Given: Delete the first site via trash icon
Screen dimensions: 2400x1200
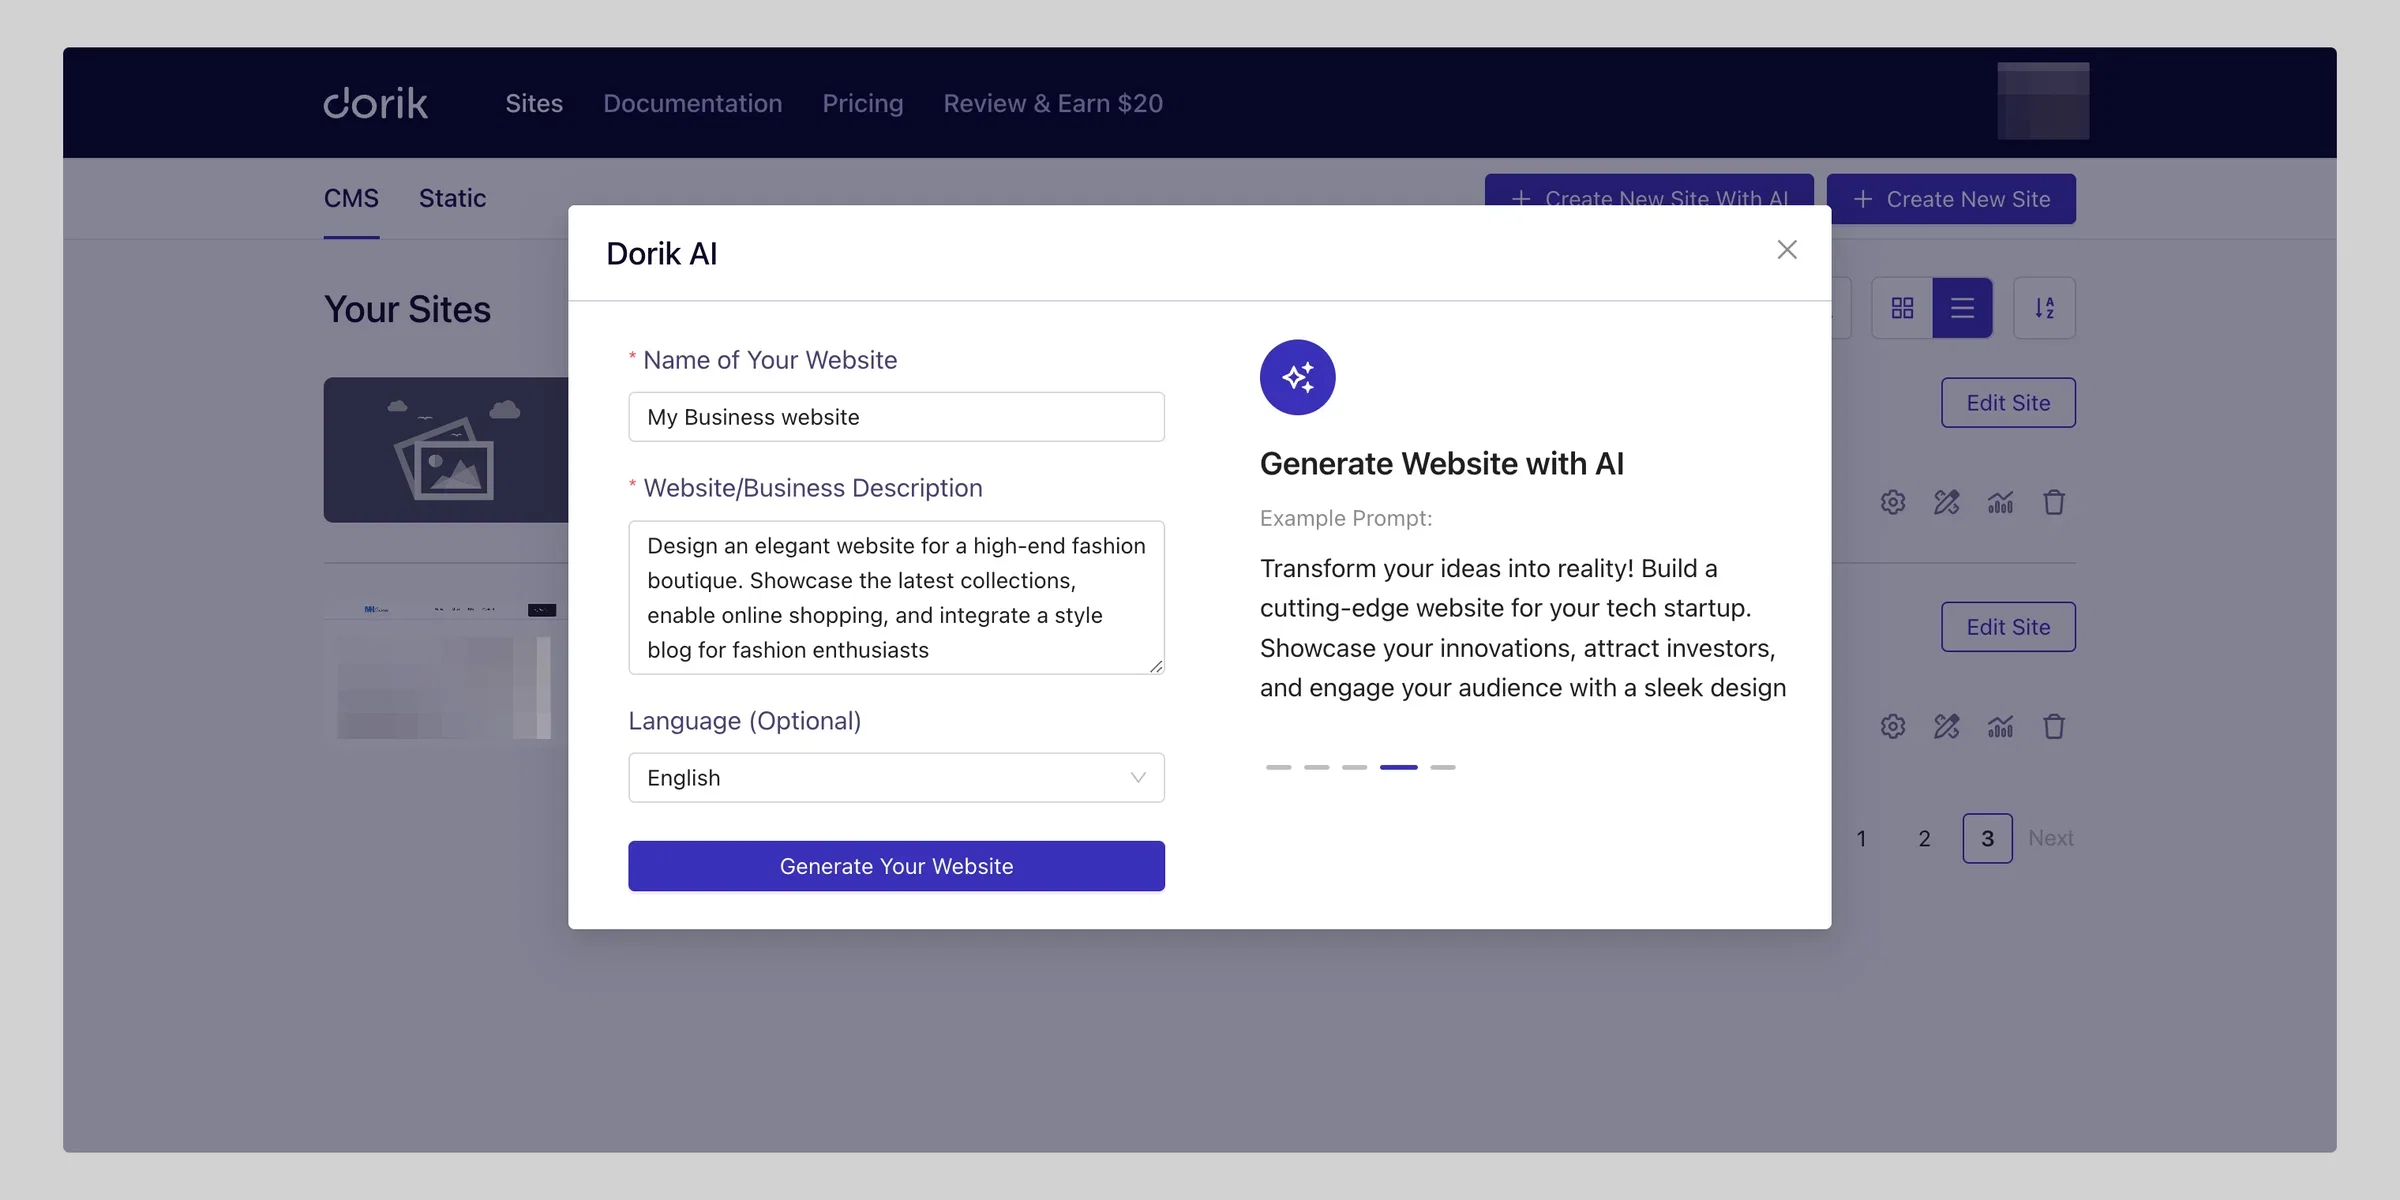Looking at the screenshot, I should pyautogui.click(x=2054, y=502).
